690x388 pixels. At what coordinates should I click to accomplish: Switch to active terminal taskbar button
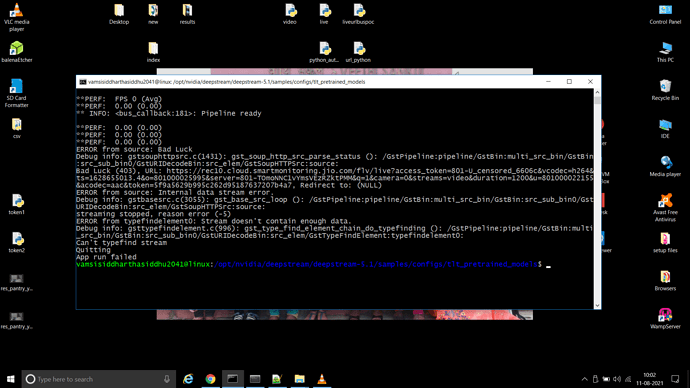232,379
